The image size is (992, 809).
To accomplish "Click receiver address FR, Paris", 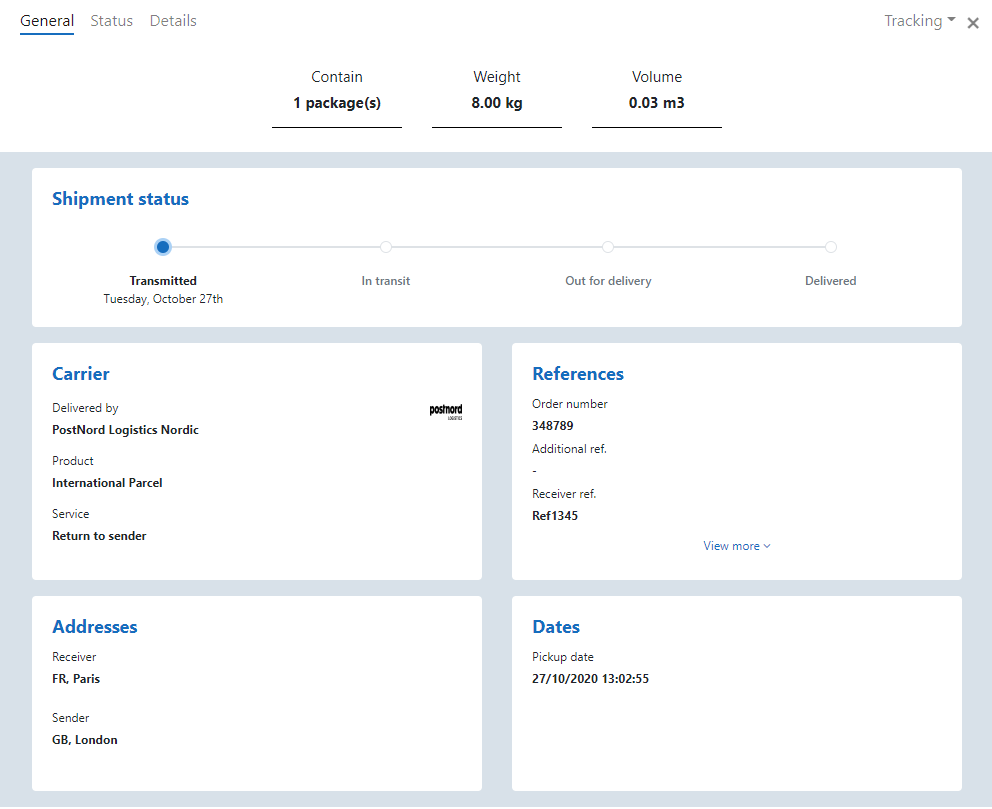I will 76,679.
